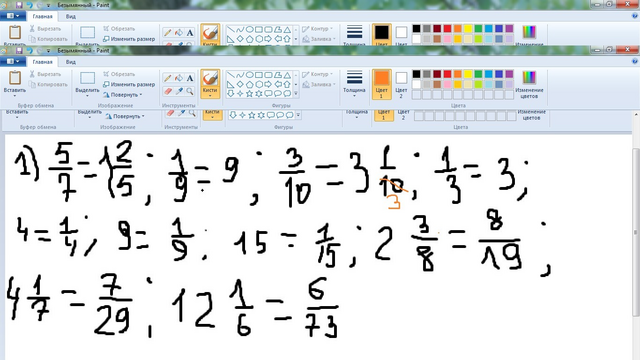
Task: Choose the Pencil tool
Action: click(168, 78)
